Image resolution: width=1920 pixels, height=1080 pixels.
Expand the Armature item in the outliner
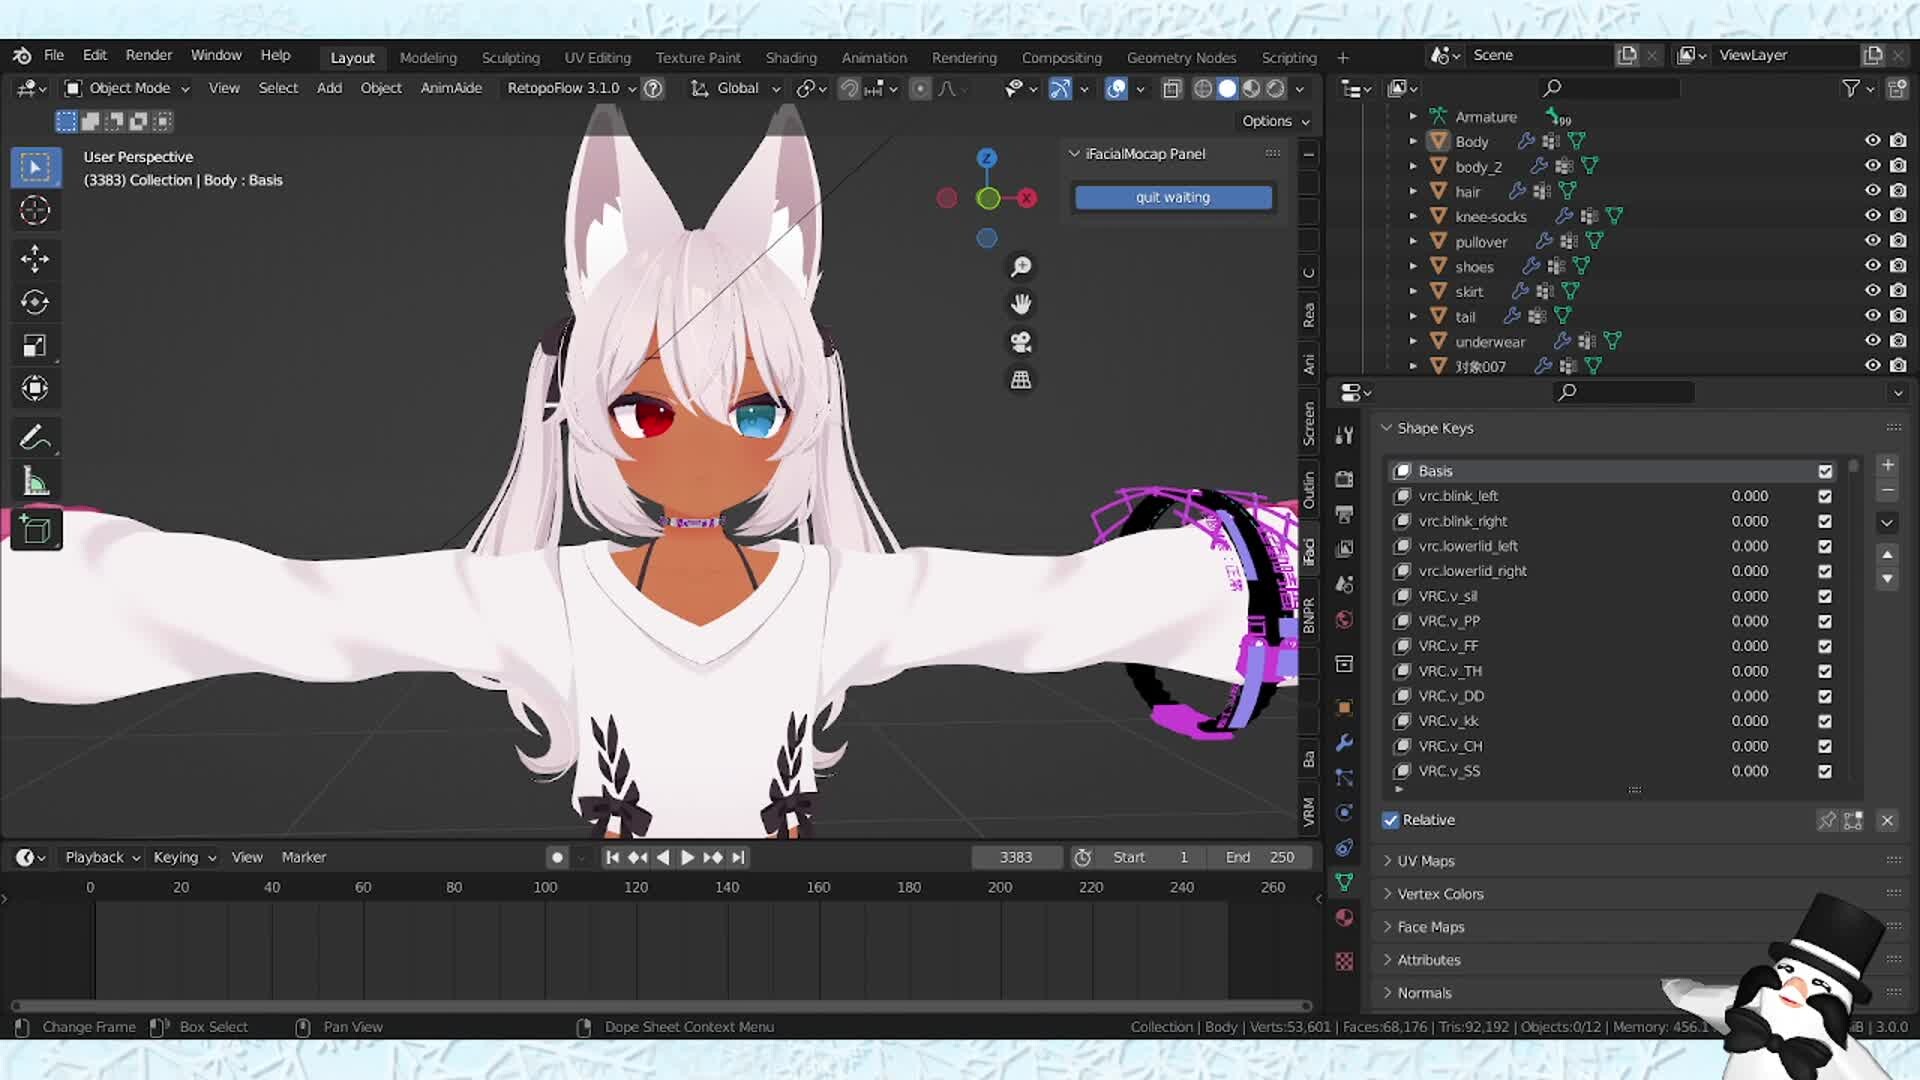click(1414, 116)
